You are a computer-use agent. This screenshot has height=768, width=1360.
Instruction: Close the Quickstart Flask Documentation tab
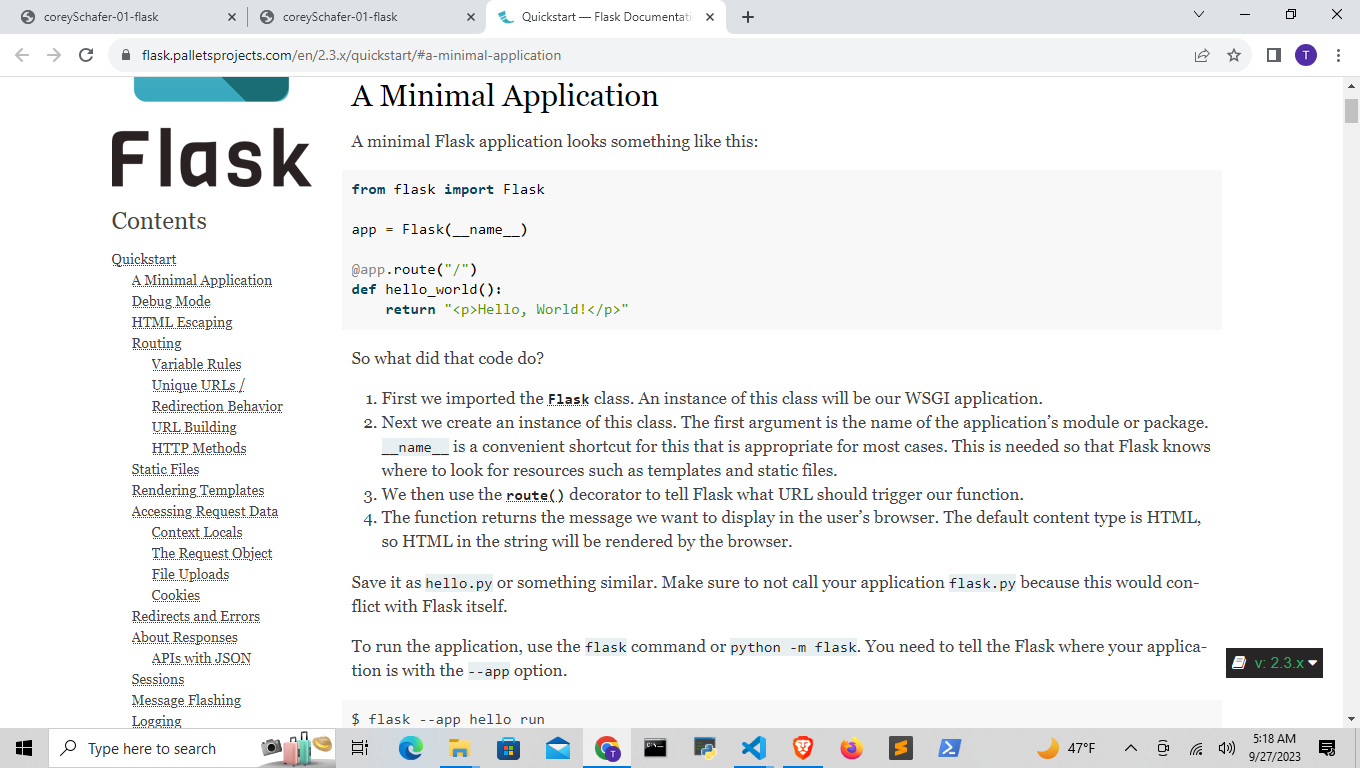coord(710,17)
